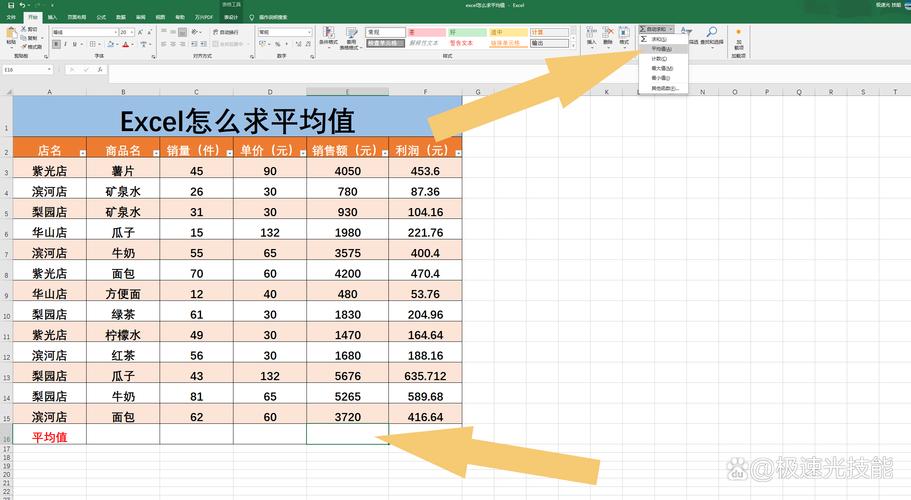Select 其他函数 More Functions in AutoSum menu
911x500 pixels.
click(x=663, y=88)
